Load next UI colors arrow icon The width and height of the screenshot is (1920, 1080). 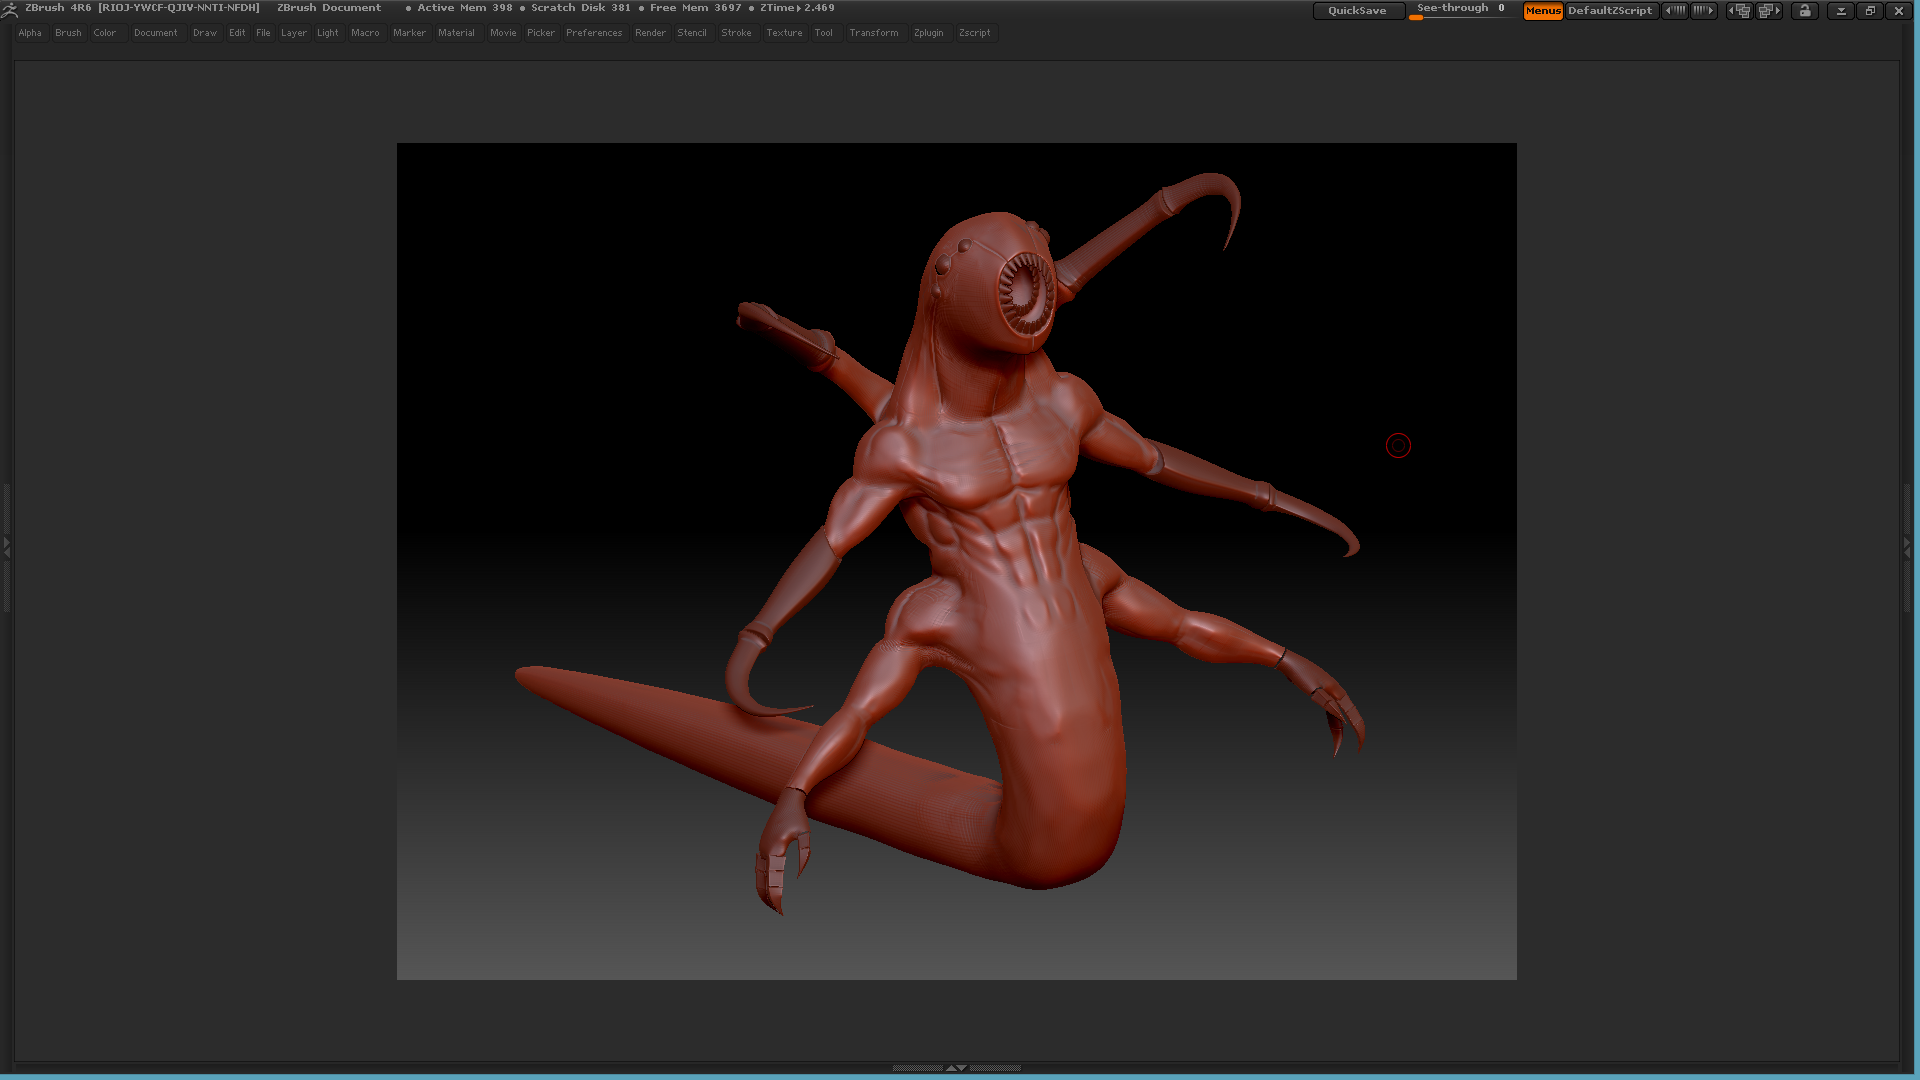(1704, 11)
